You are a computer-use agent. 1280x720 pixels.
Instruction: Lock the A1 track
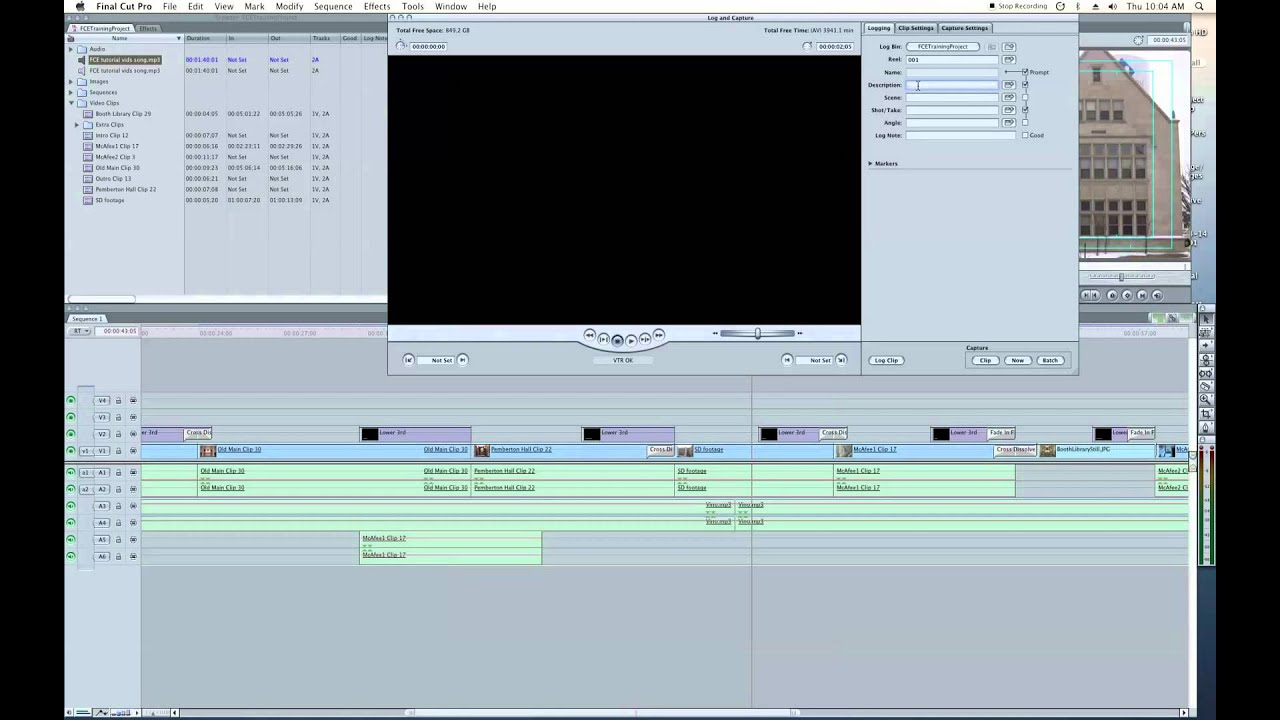point(118,472)
